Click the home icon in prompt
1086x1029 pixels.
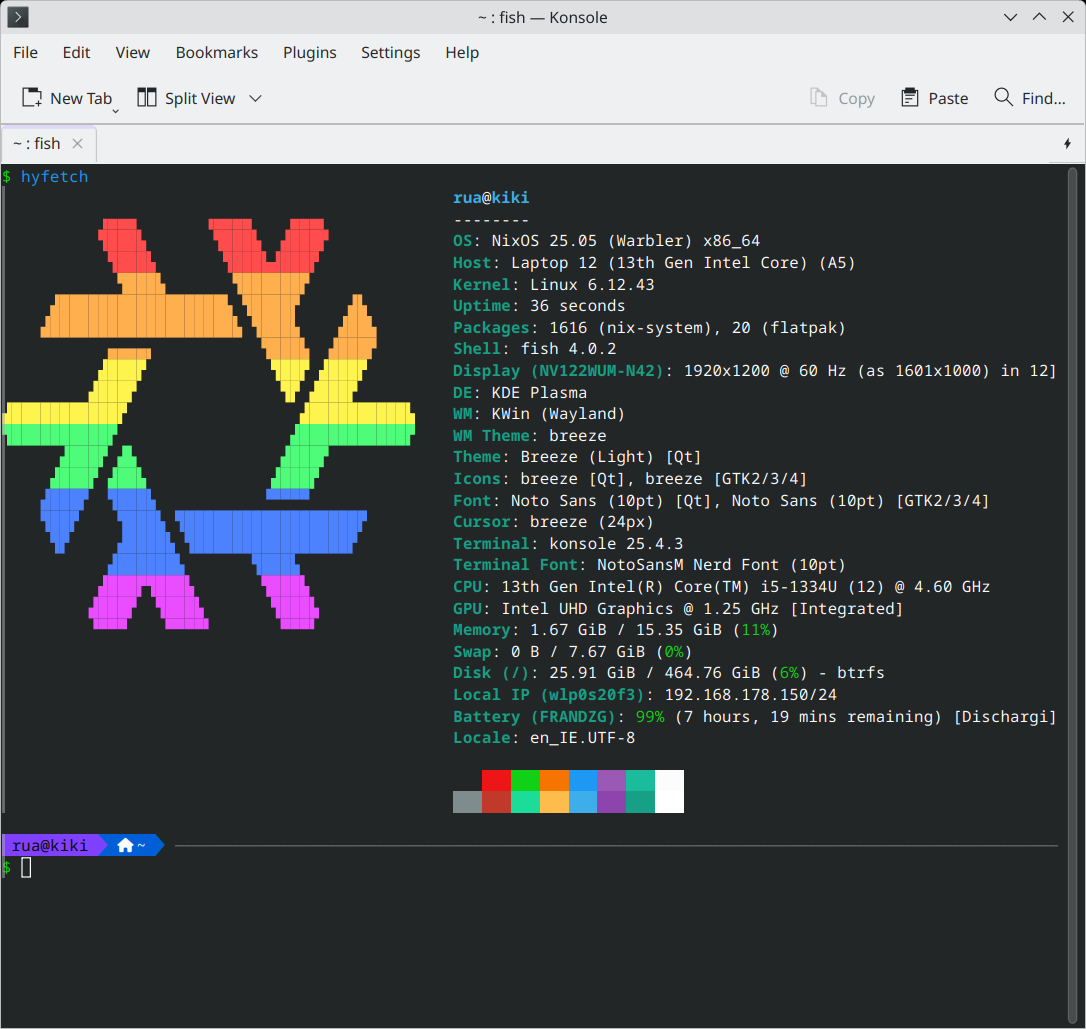pyautogui.click(x=125, y=846)
